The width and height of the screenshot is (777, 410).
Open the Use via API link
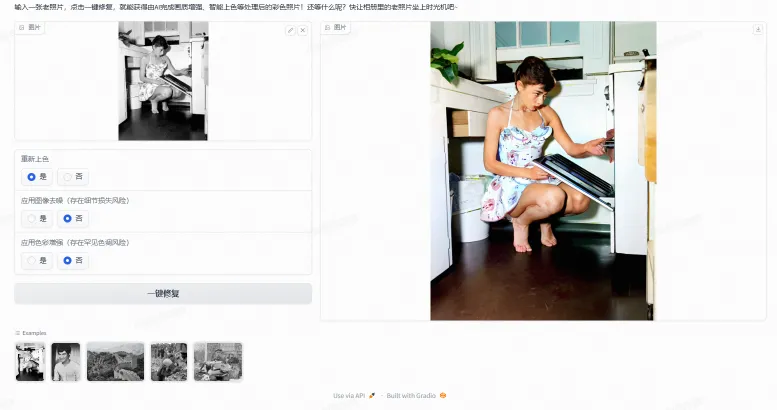tap(354, 396)
